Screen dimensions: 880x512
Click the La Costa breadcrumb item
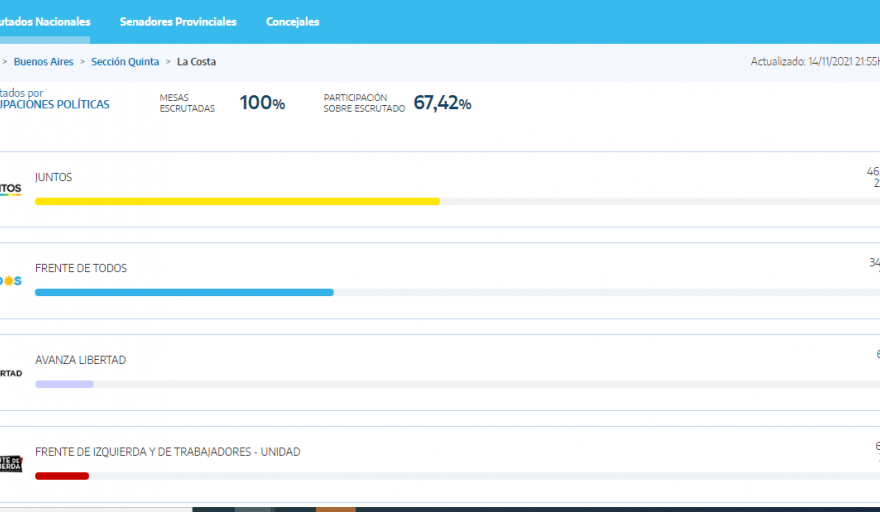pyautogui.click(x=196, y=62)
